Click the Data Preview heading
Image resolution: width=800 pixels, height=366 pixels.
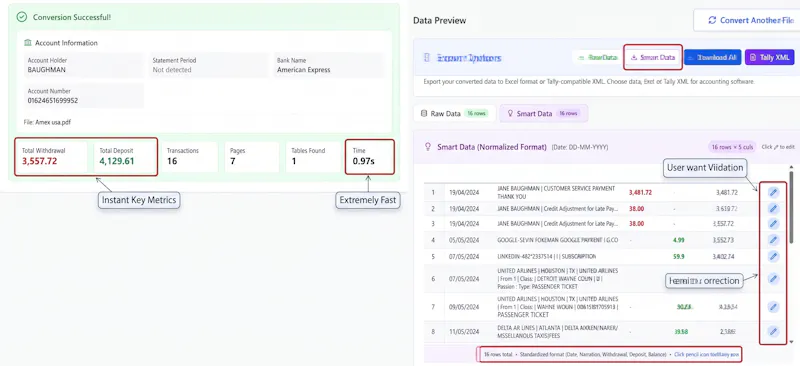440,20
